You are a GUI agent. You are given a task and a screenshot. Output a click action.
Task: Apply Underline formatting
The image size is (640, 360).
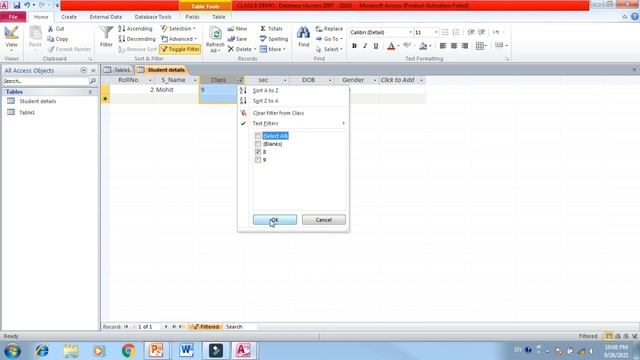click(x=376, y=46)
